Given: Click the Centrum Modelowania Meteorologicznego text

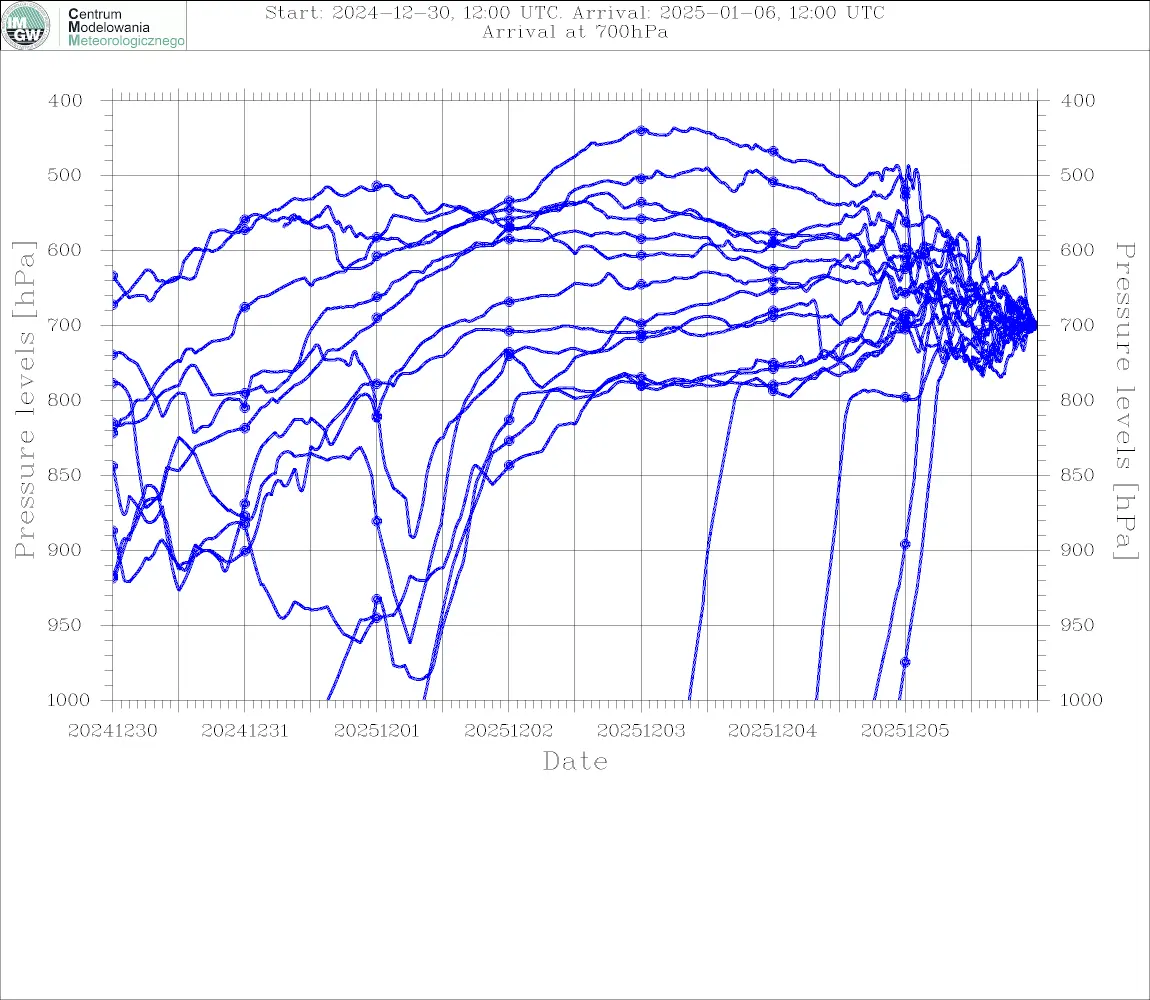Looking at the screenshot, I should coord(126,27).
